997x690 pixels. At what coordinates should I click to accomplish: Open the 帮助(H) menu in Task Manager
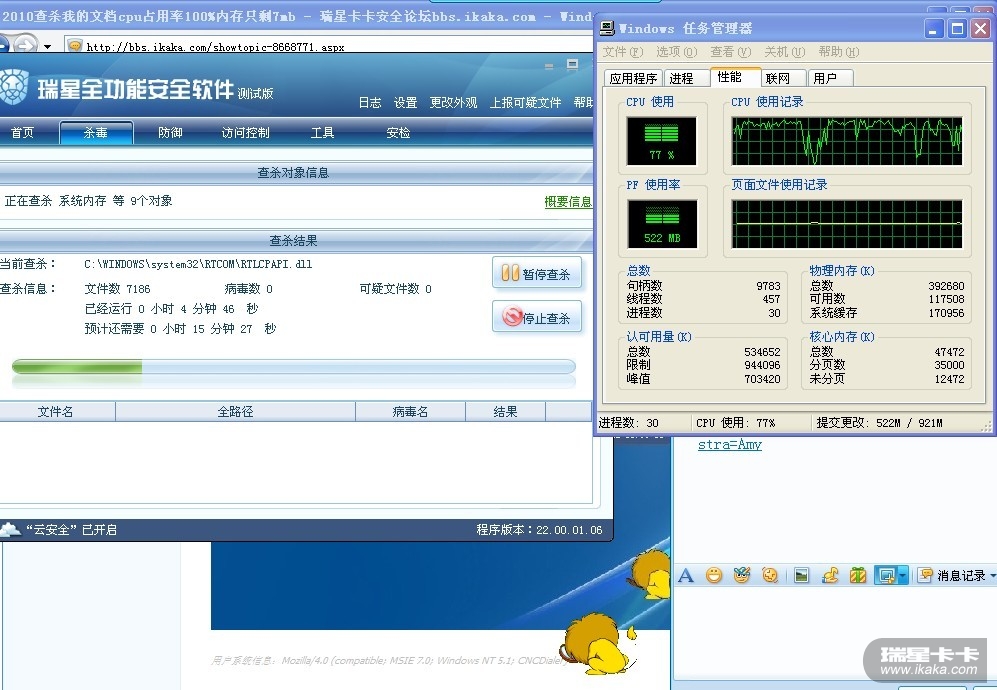pyautogui.click(x=839, y=52)
